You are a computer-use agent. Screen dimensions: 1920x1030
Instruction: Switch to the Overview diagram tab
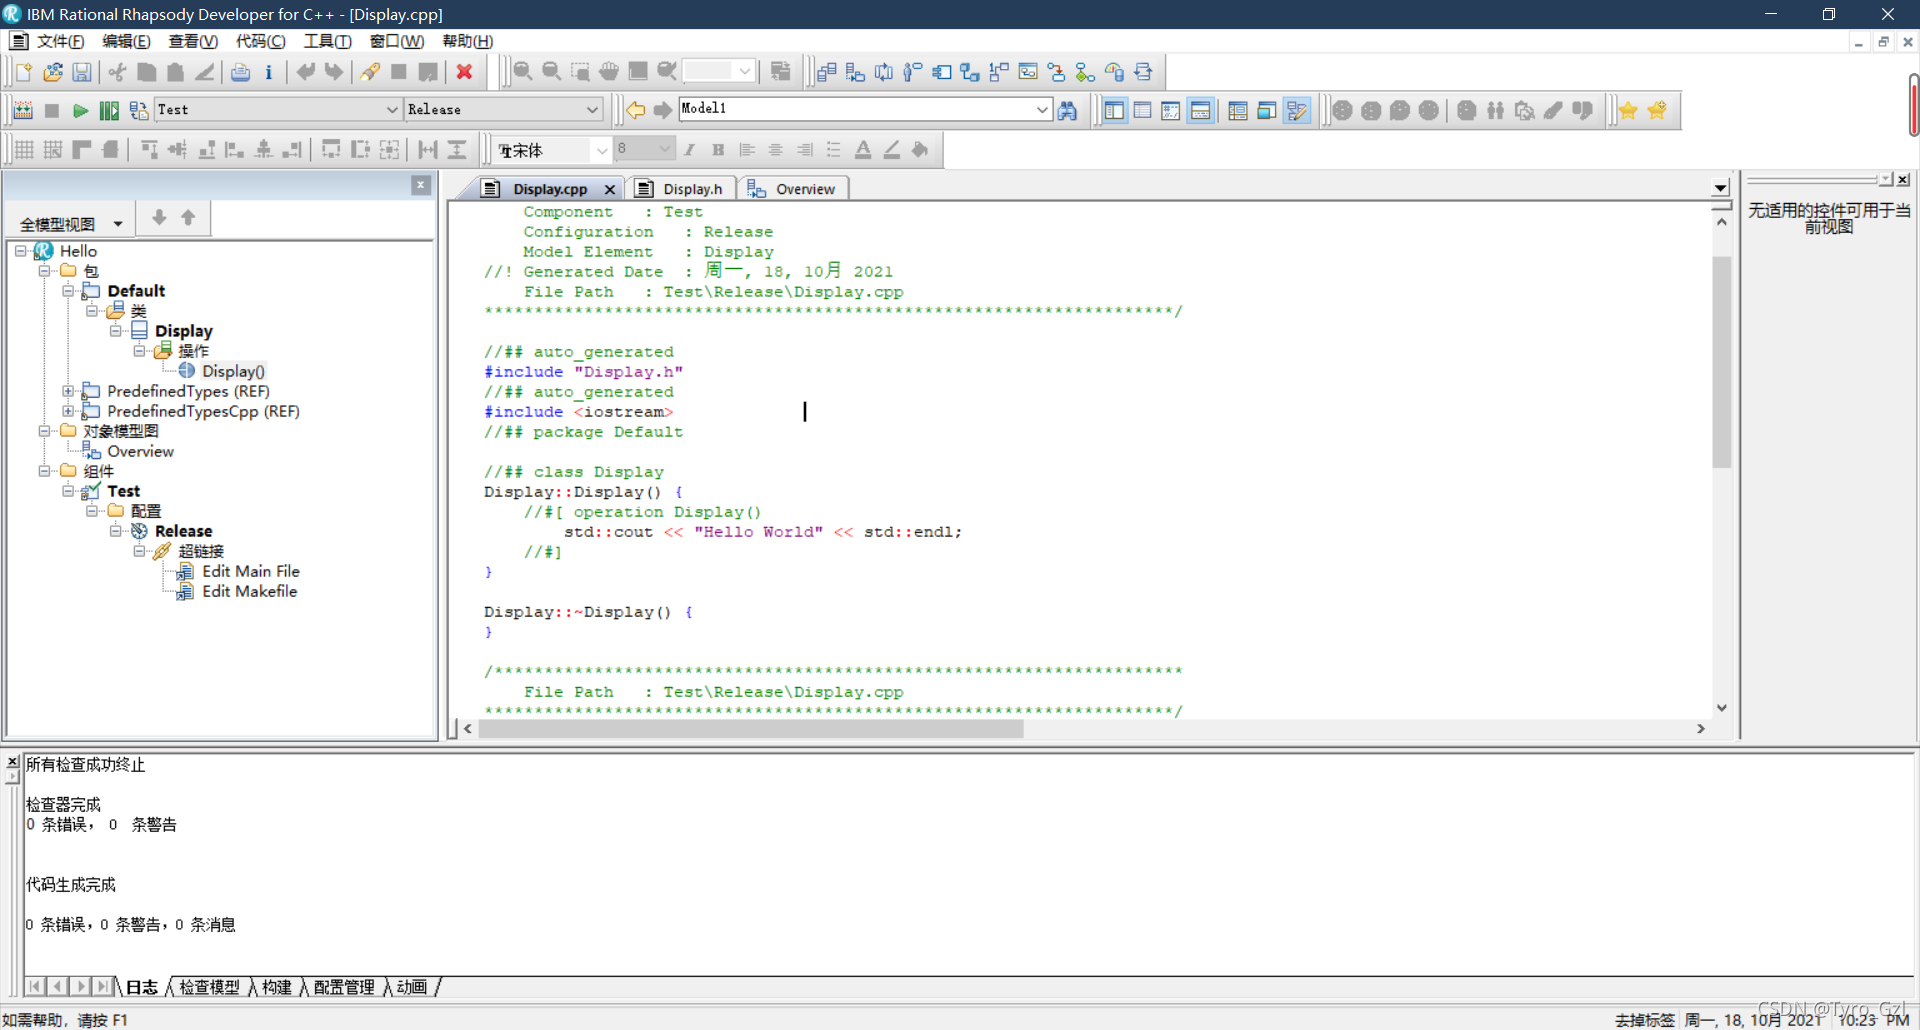792,189
